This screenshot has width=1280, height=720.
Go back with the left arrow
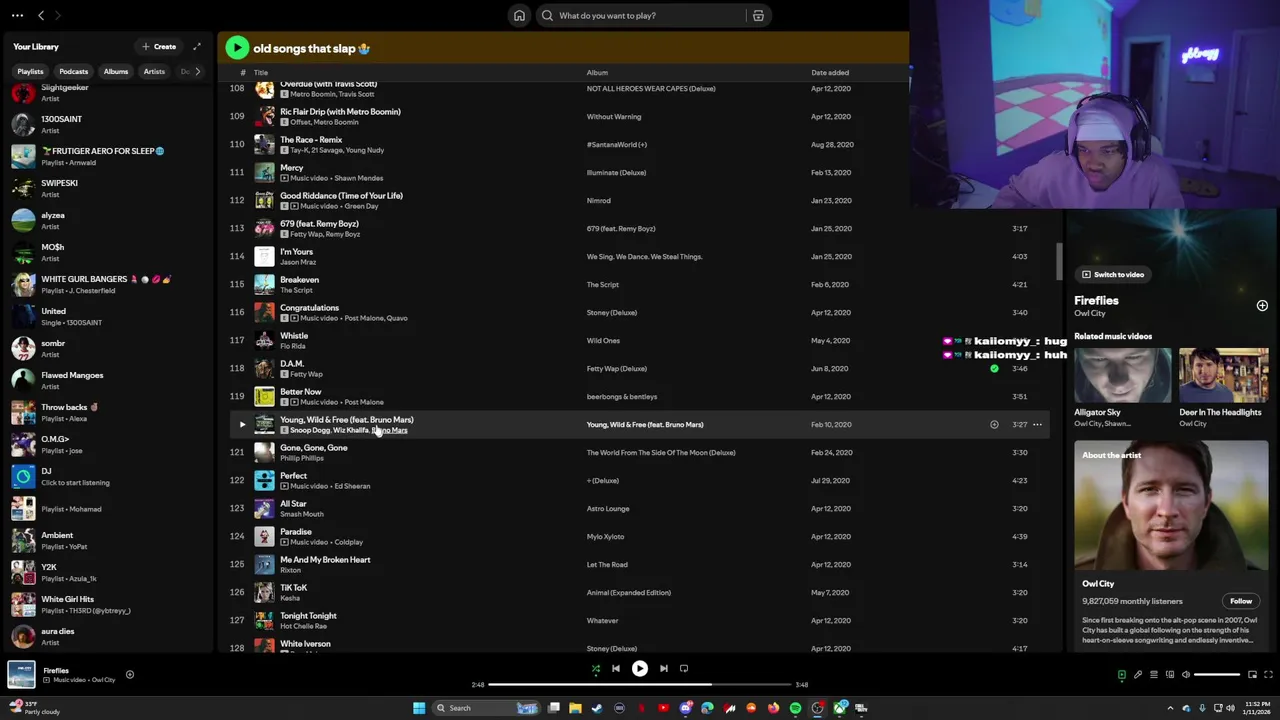[x=41, y=15]
